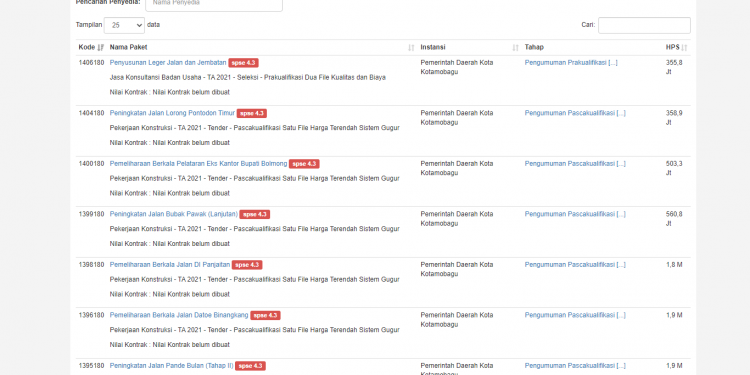Select code cell 1396180

coord(91,315)
